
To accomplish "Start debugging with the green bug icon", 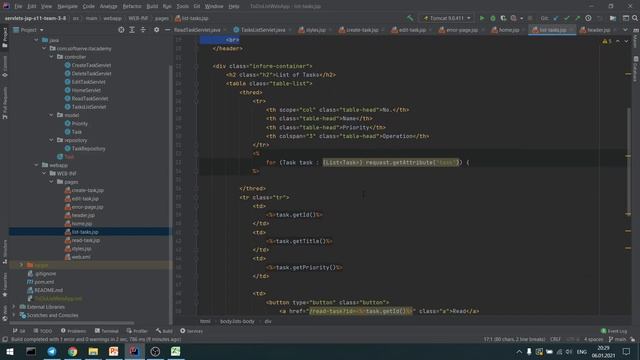I will click(x=493, y=18).
